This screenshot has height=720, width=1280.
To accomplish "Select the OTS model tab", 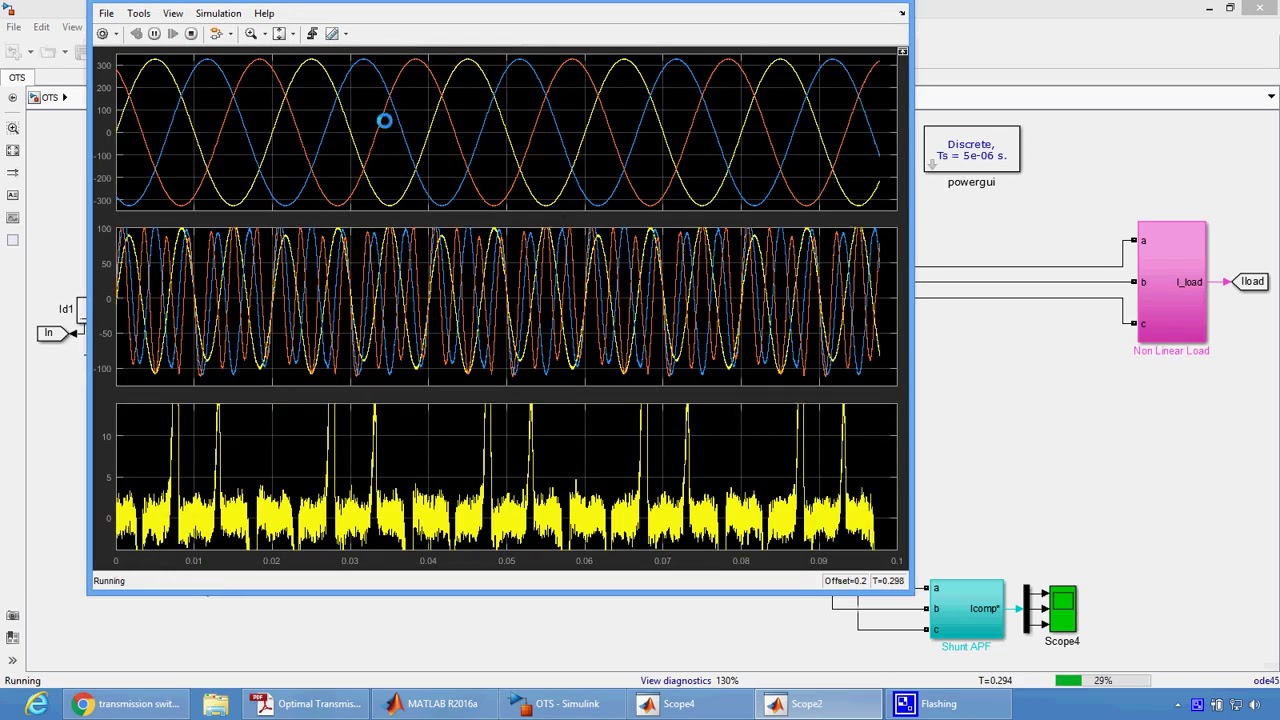I will (x=17, y=78).
